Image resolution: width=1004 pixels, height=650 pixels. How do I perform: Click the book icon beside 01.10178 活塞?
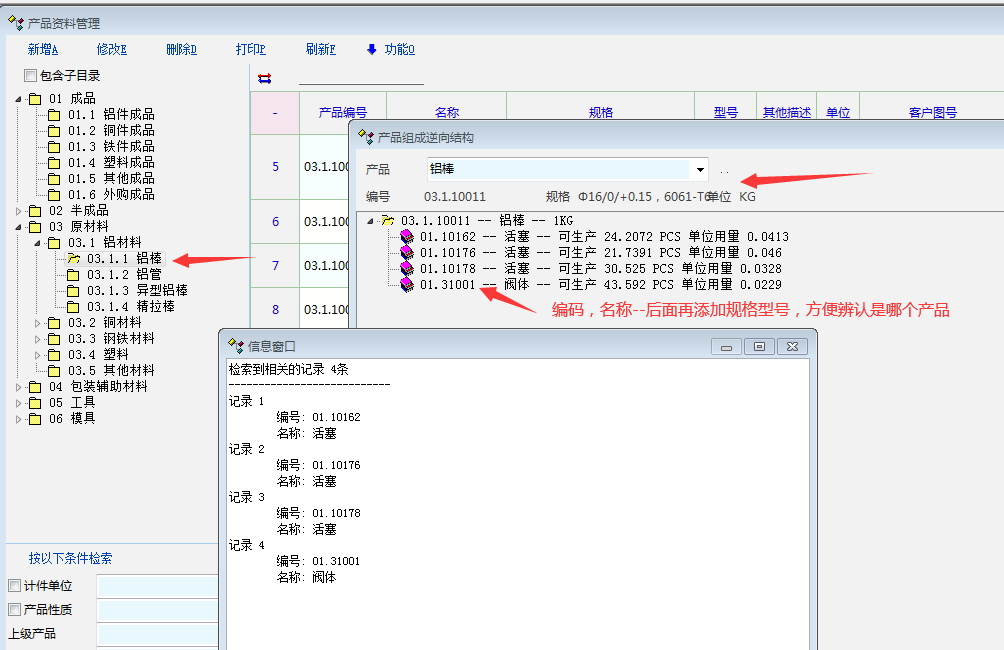[x=407, y=269]
